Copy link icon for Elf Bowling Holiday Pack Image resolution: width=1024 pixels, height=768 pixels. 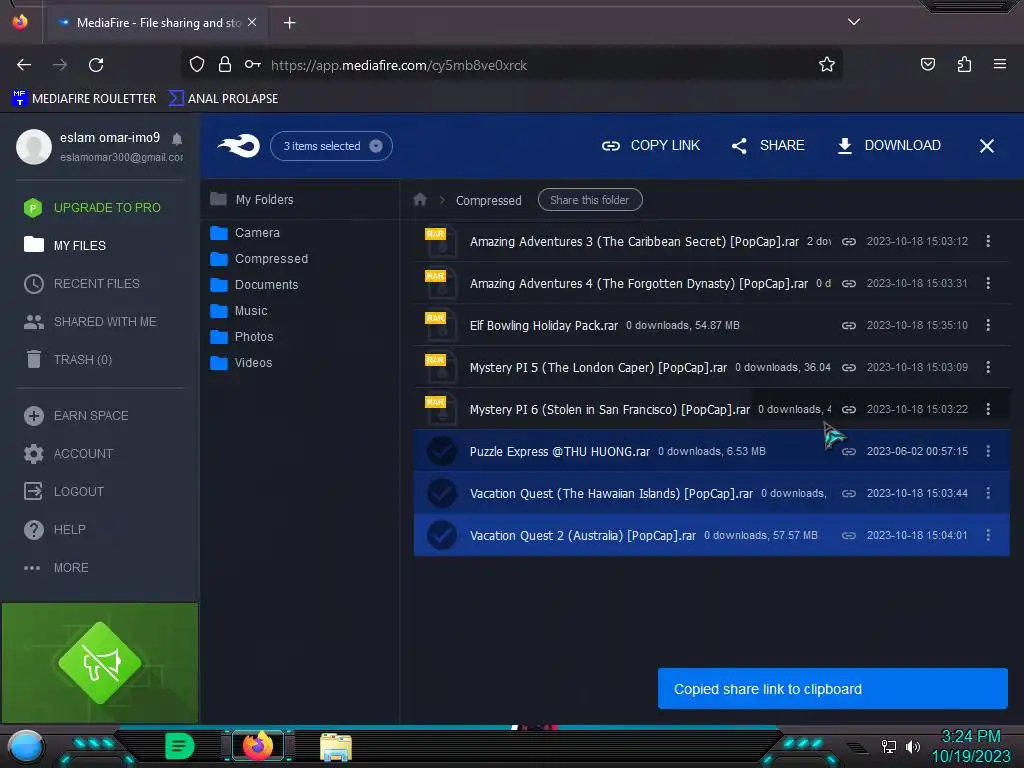(848, 325)
